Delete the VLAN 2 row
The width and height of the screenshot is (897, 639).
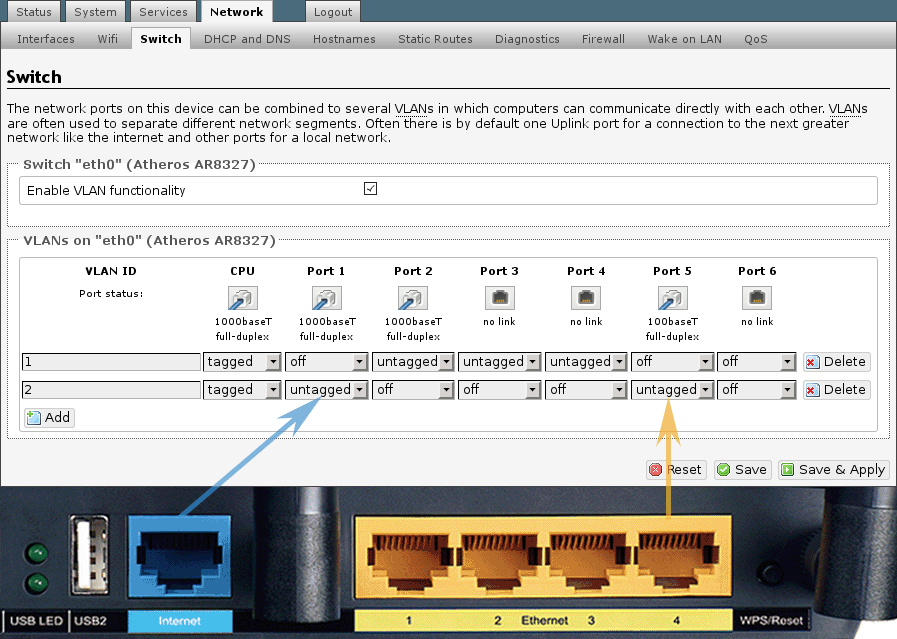835,390
